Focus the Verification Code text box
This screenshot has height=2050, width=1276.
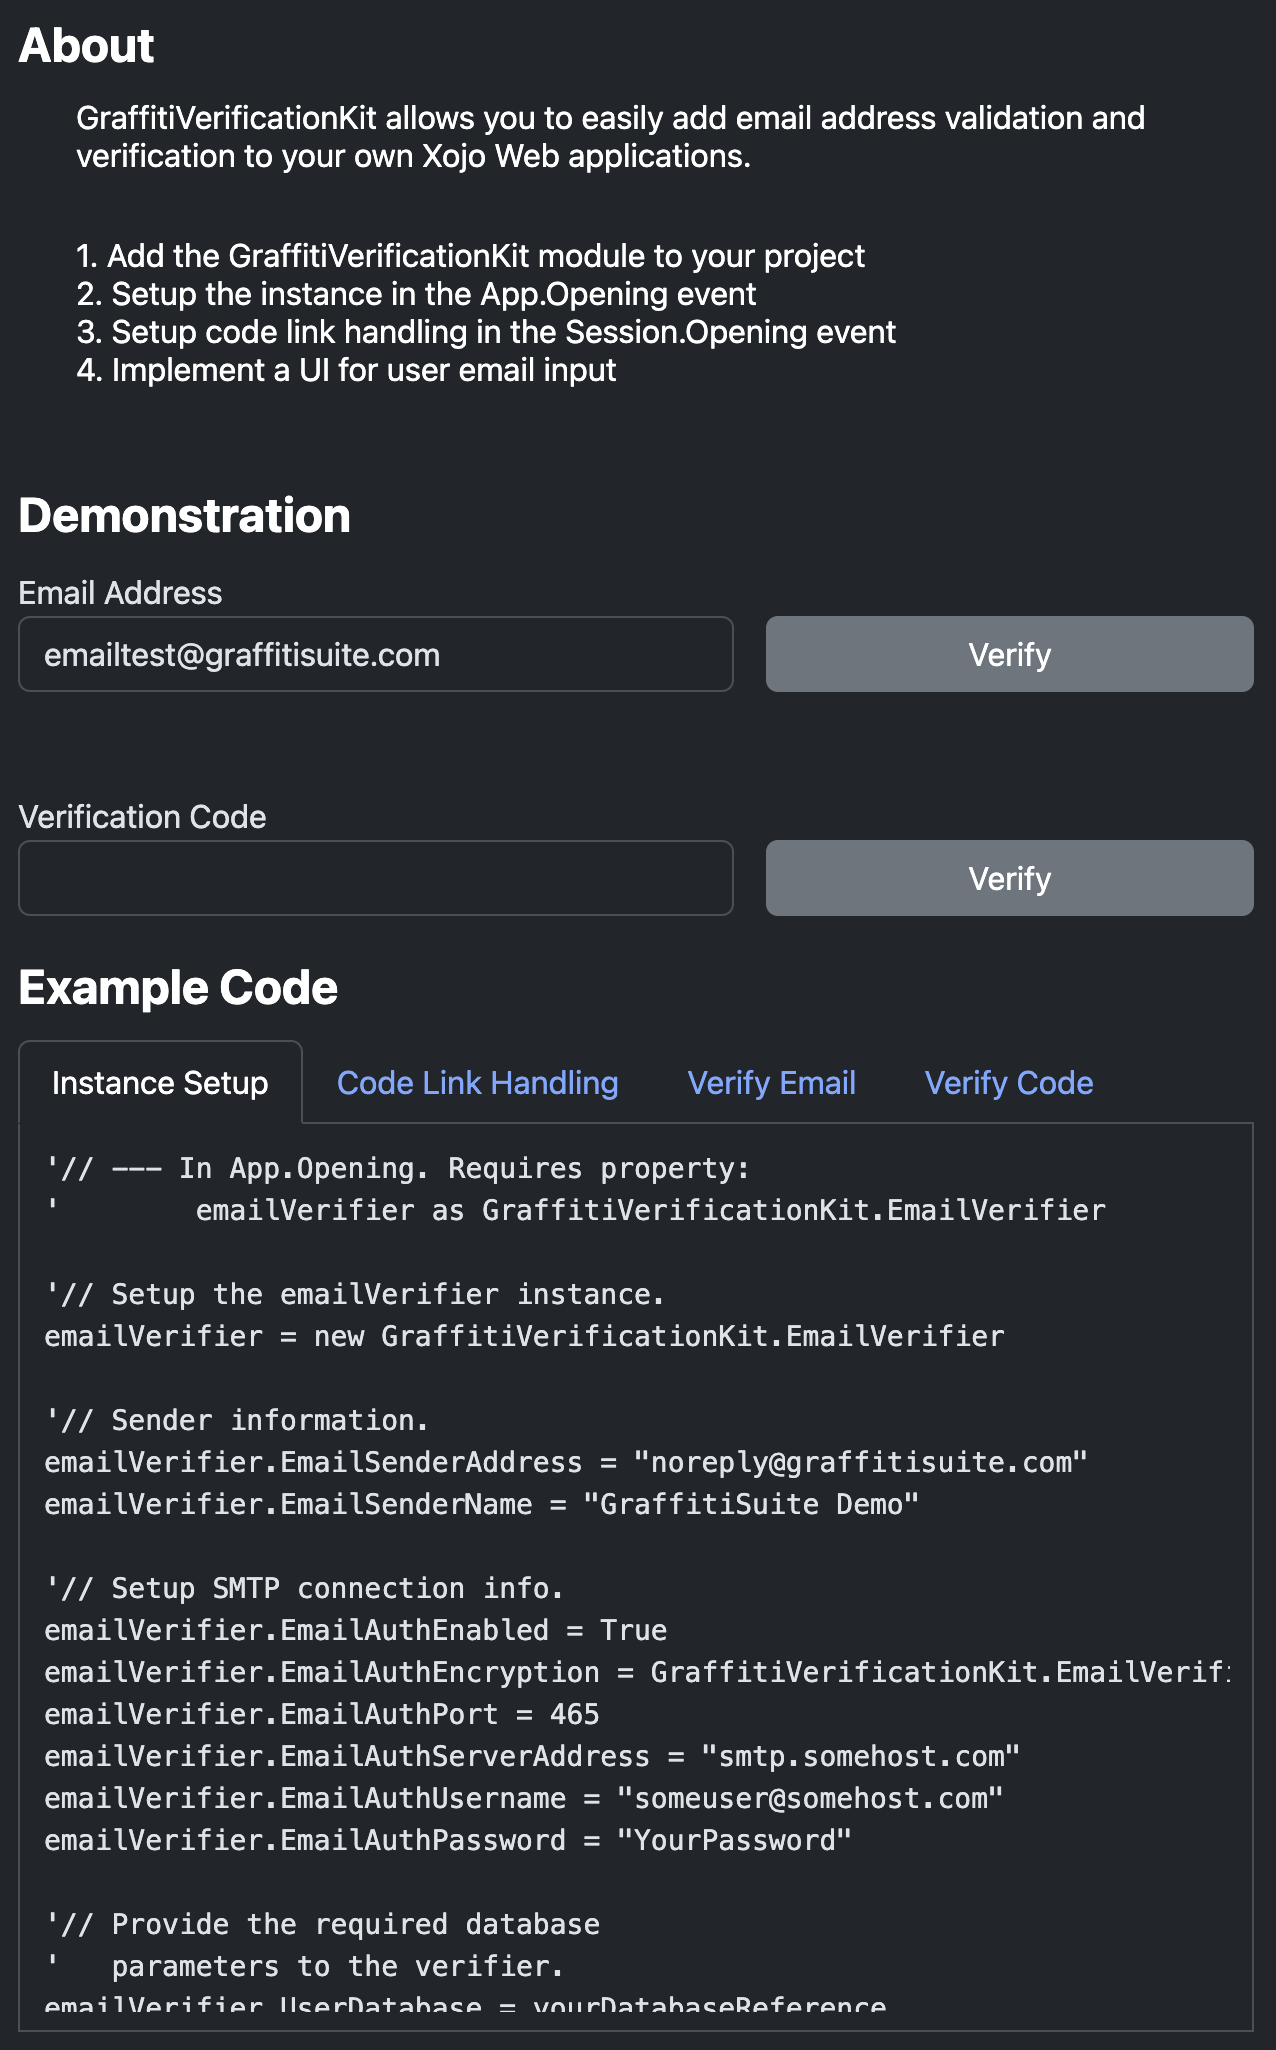[375, 878]
